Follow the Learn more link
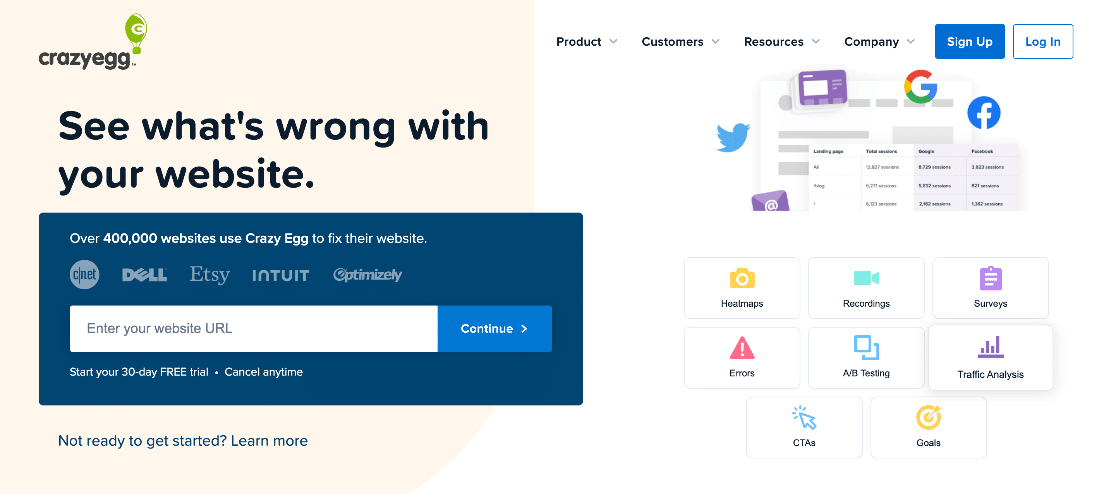The height and width of the screenshot is (494, 1116). pyautogui.click(x=269, y=441)
